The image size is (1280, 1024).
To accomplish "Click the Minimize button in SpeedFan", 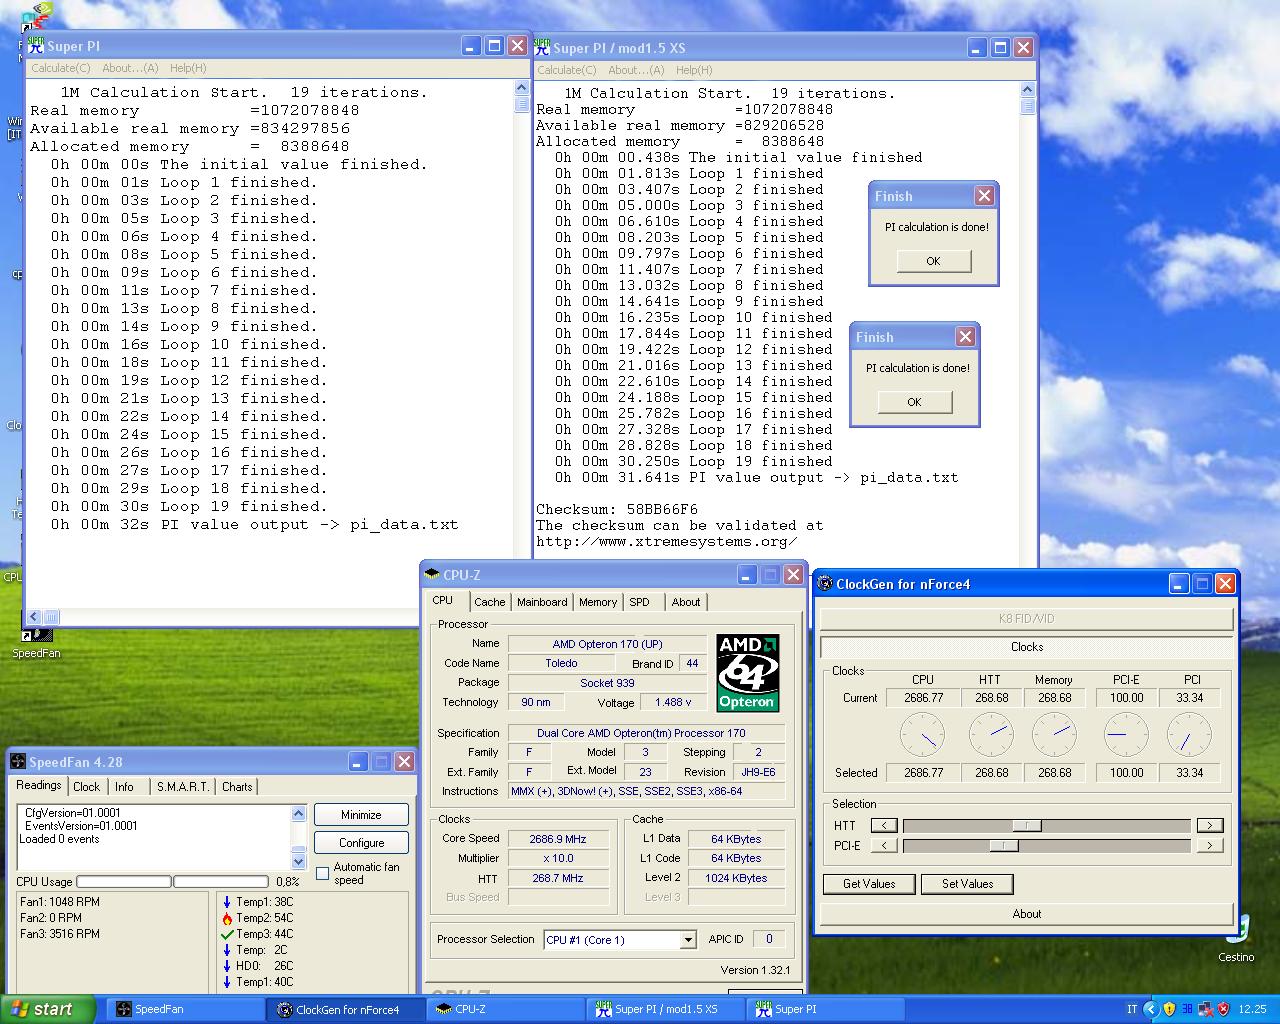I will tap(361, 815).
